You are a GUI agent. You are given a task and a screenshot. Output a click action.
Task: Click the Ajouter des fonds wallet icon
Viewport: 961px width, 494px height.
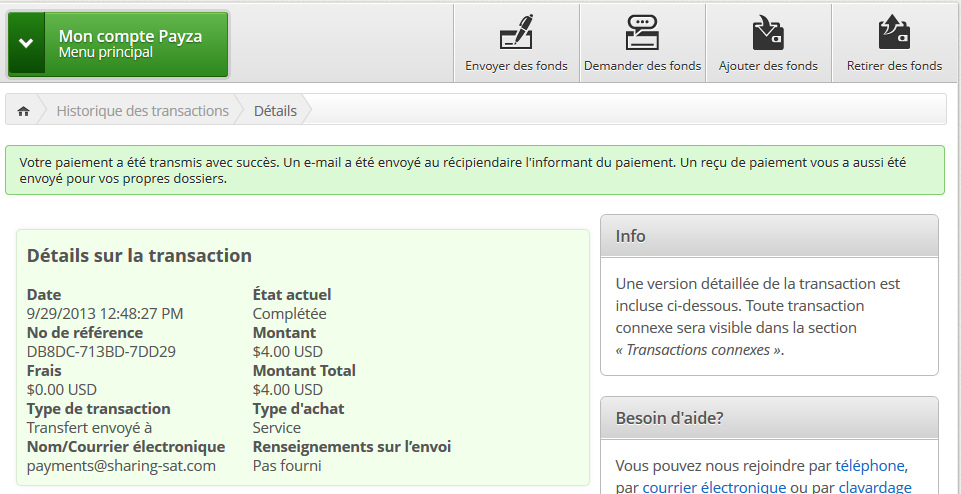(x=768, y=32)
